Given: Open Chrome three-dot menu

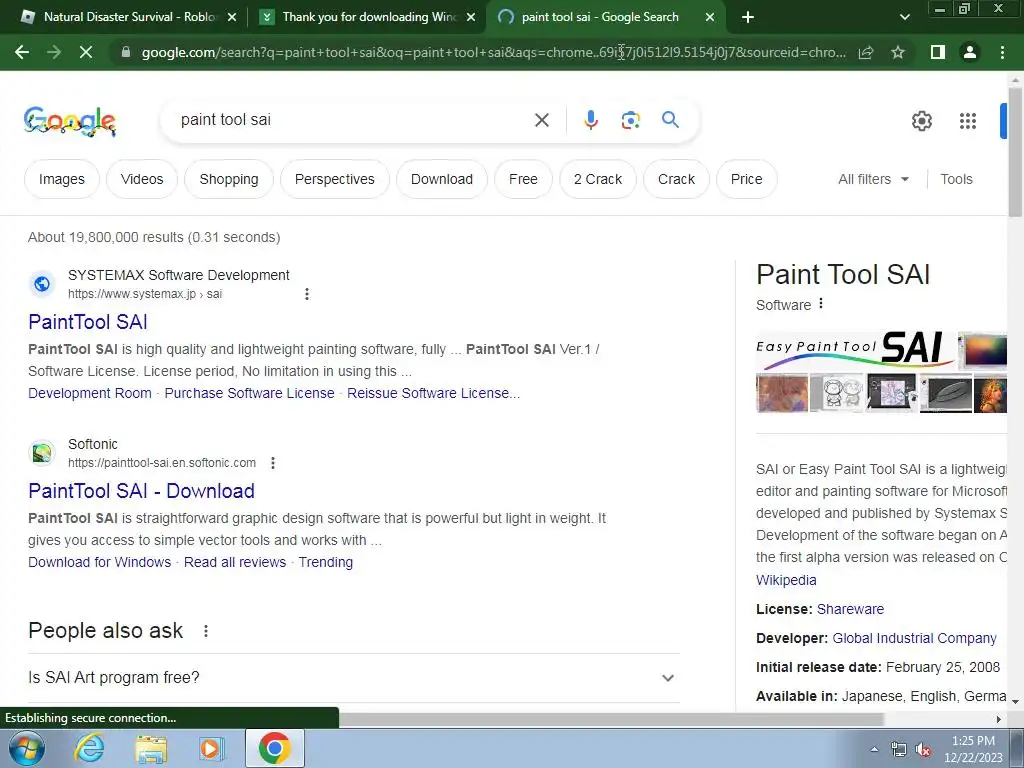Looking at the screenshot, I should point(1002,52).
